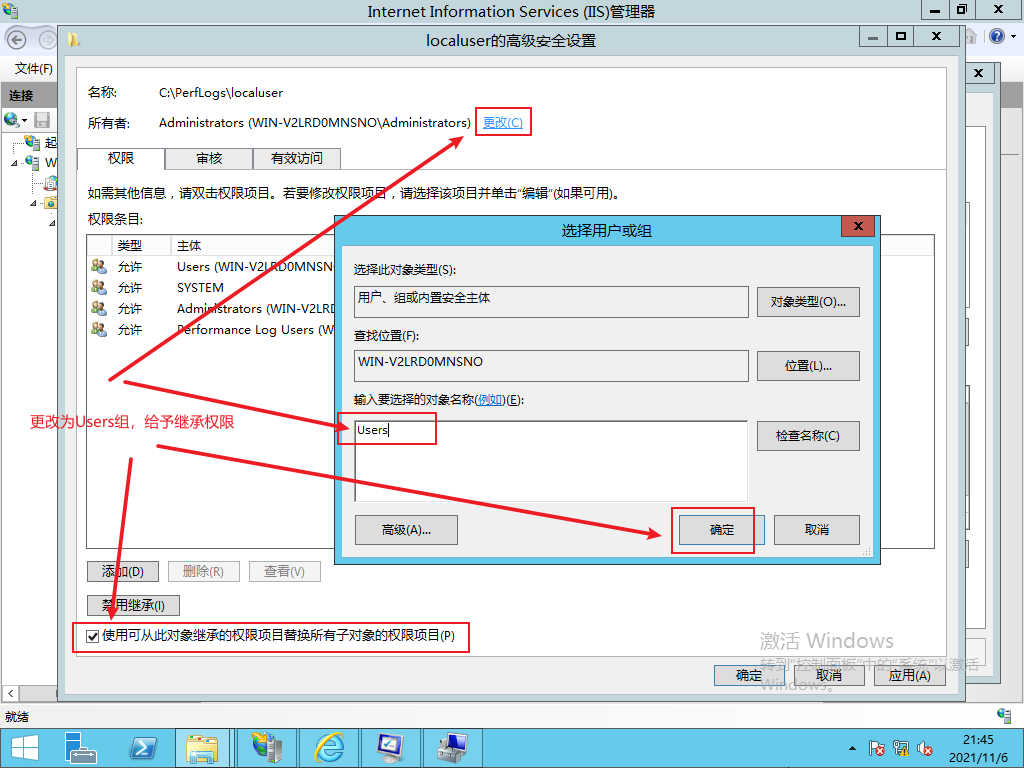Viewport: 1024px width, 768px height.
Task: Open the 文件(F) menu
Action: point(34,68)
